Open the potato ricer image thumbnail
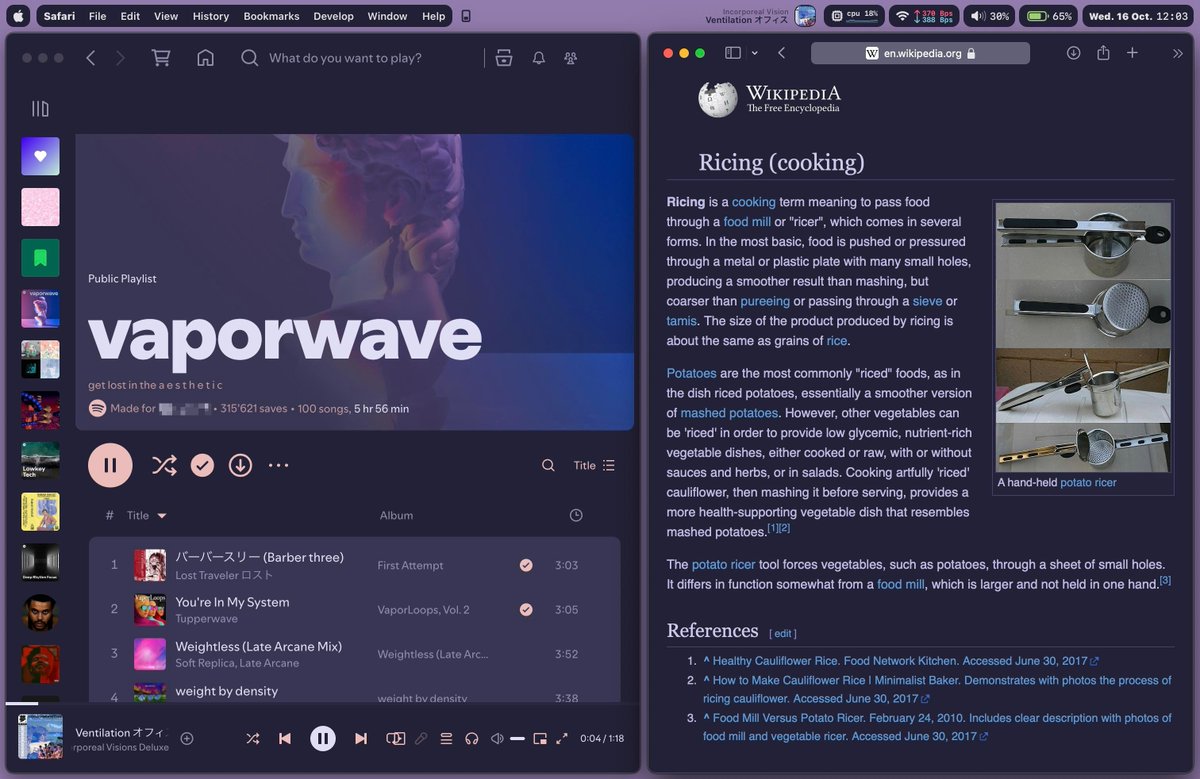The height and width of the screenshot is (779, 1200). coord(1083,336)
